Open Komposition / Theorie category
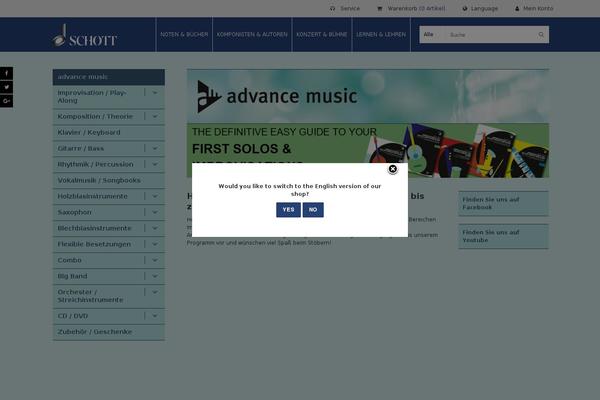Image resolution: width=600 pixels, height=400 pixels. pyautogui.click(x=95, y=116)
